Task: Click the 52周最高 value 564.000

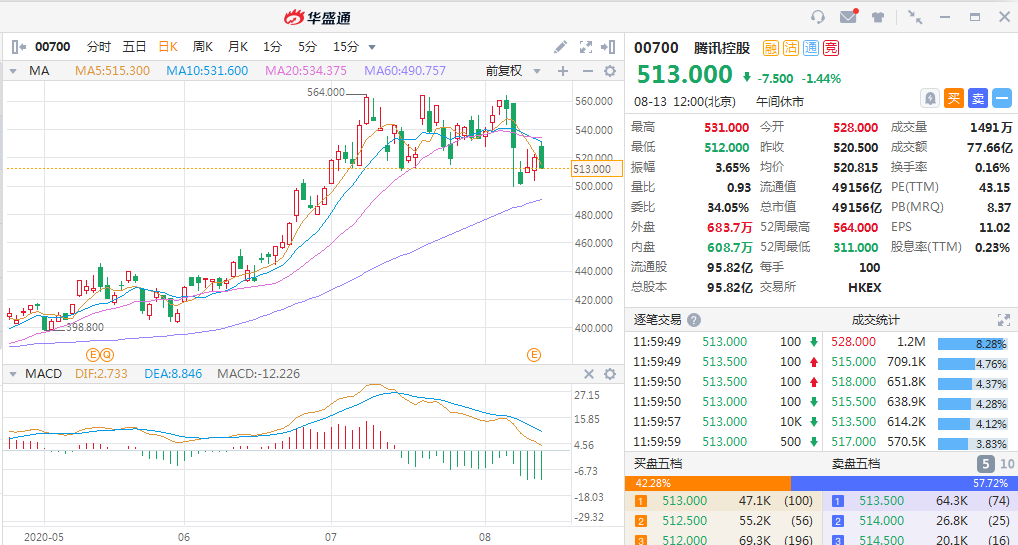Action: (x=856, y=227)
